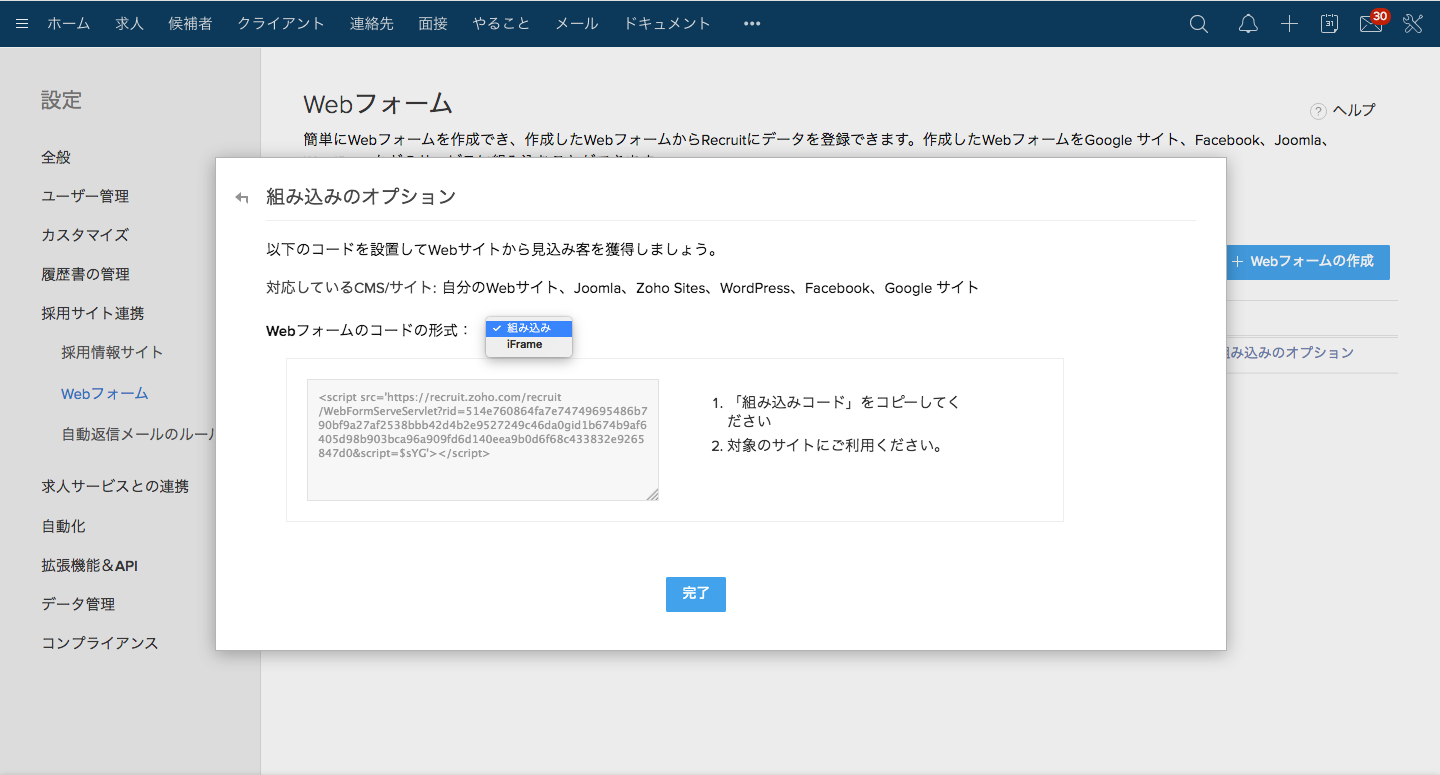
Task: Open the search magnifier icon
Action: pyautogui.click(x=1199, y=24)
